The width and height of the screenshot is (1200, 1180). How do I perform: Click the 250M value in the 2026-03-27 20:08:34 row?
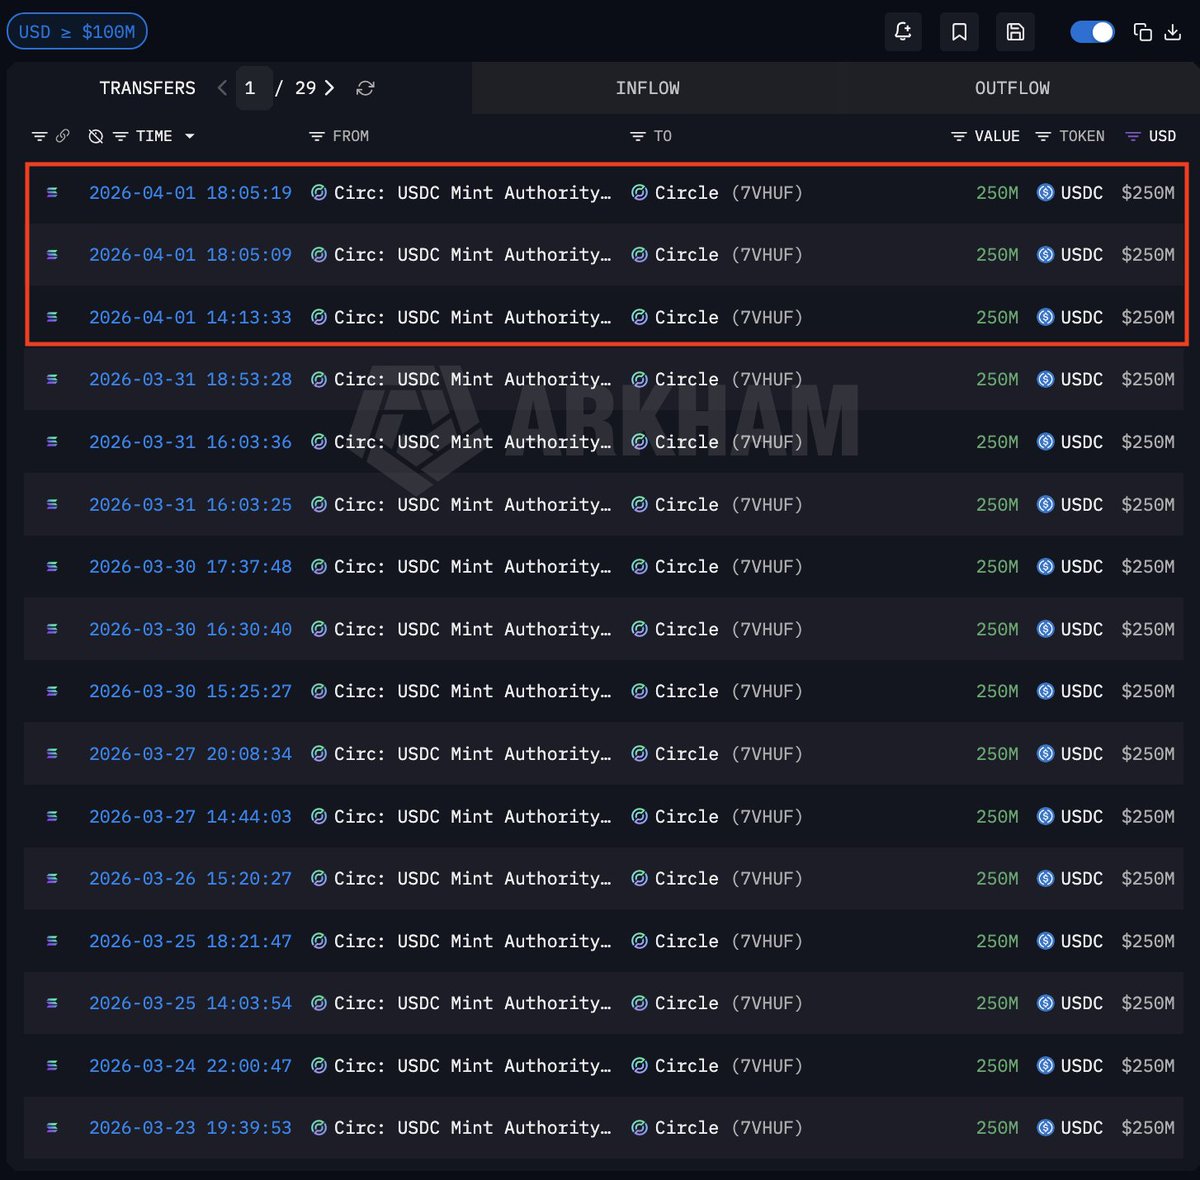[997, 754]
